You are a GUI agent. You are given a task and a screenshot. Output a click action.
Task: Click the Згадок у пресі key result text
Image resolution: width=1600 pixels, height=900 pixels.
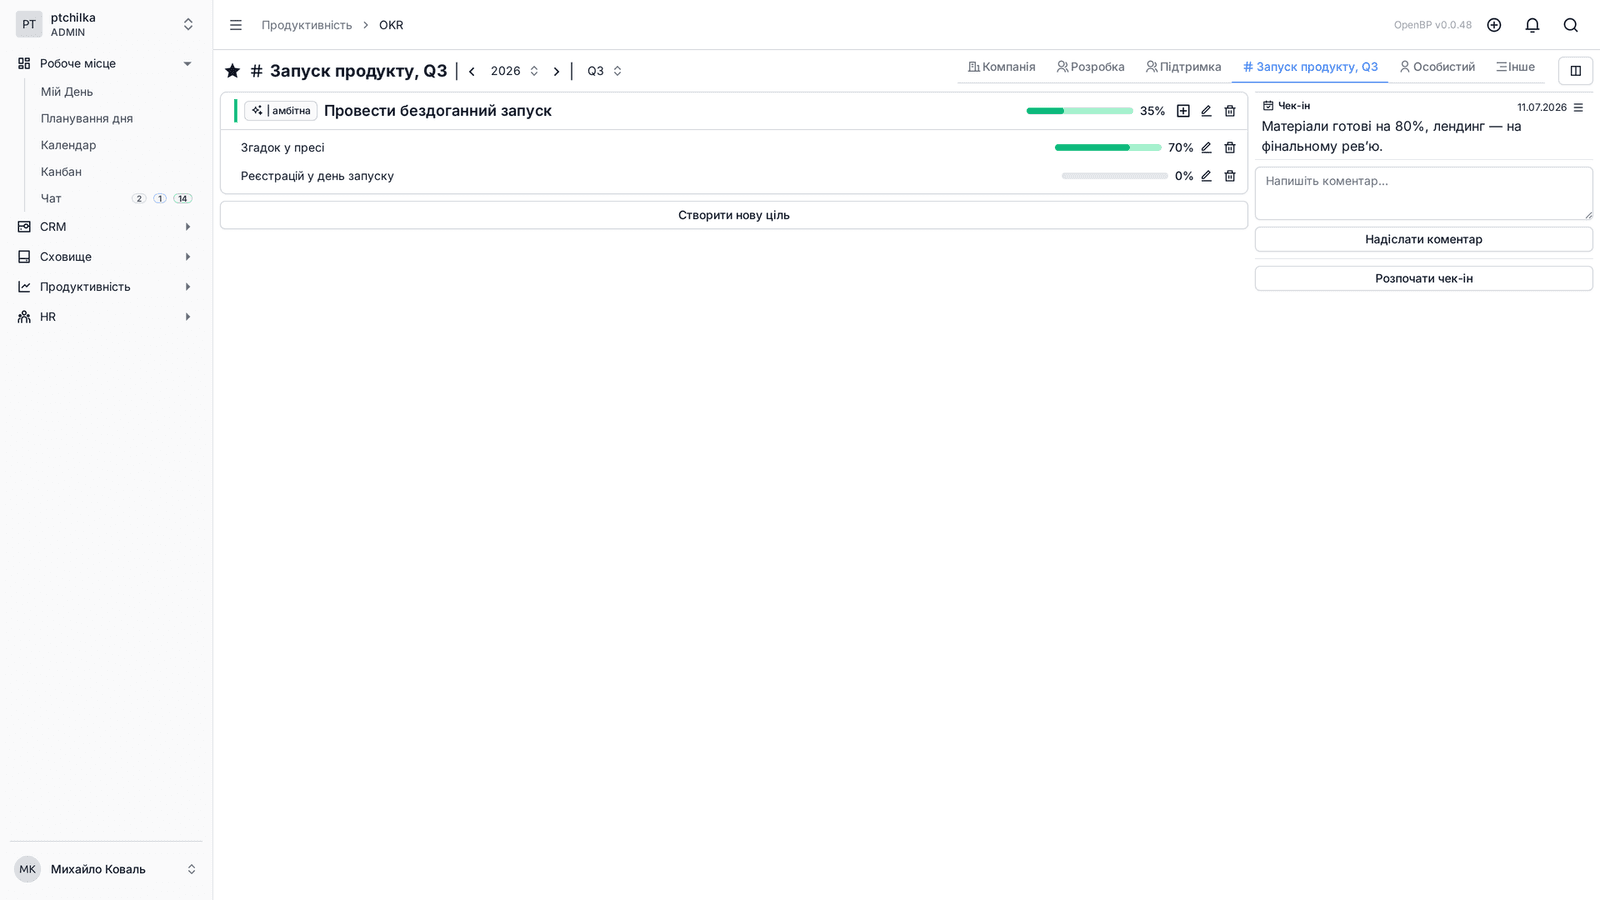[x=283, y=147]
